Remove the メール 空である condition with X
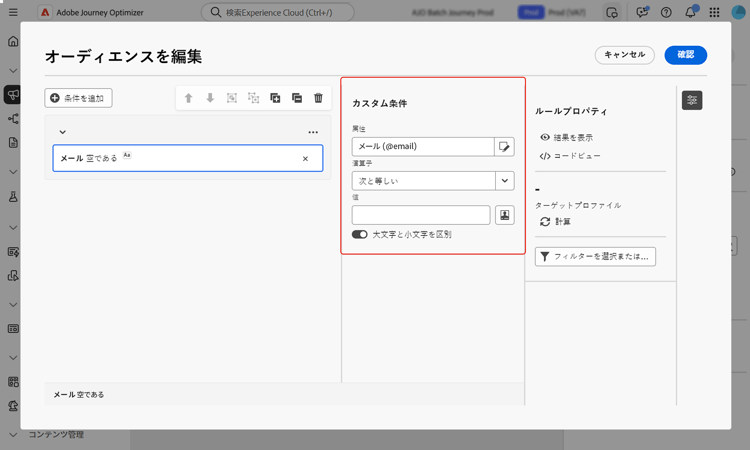750x450 pixels. pyautogui.click(x=305, y=159)
